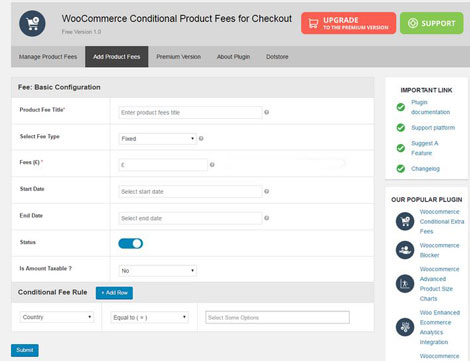Click the Fees amount input field
The image size is (470, 361).
pos(163,165)
